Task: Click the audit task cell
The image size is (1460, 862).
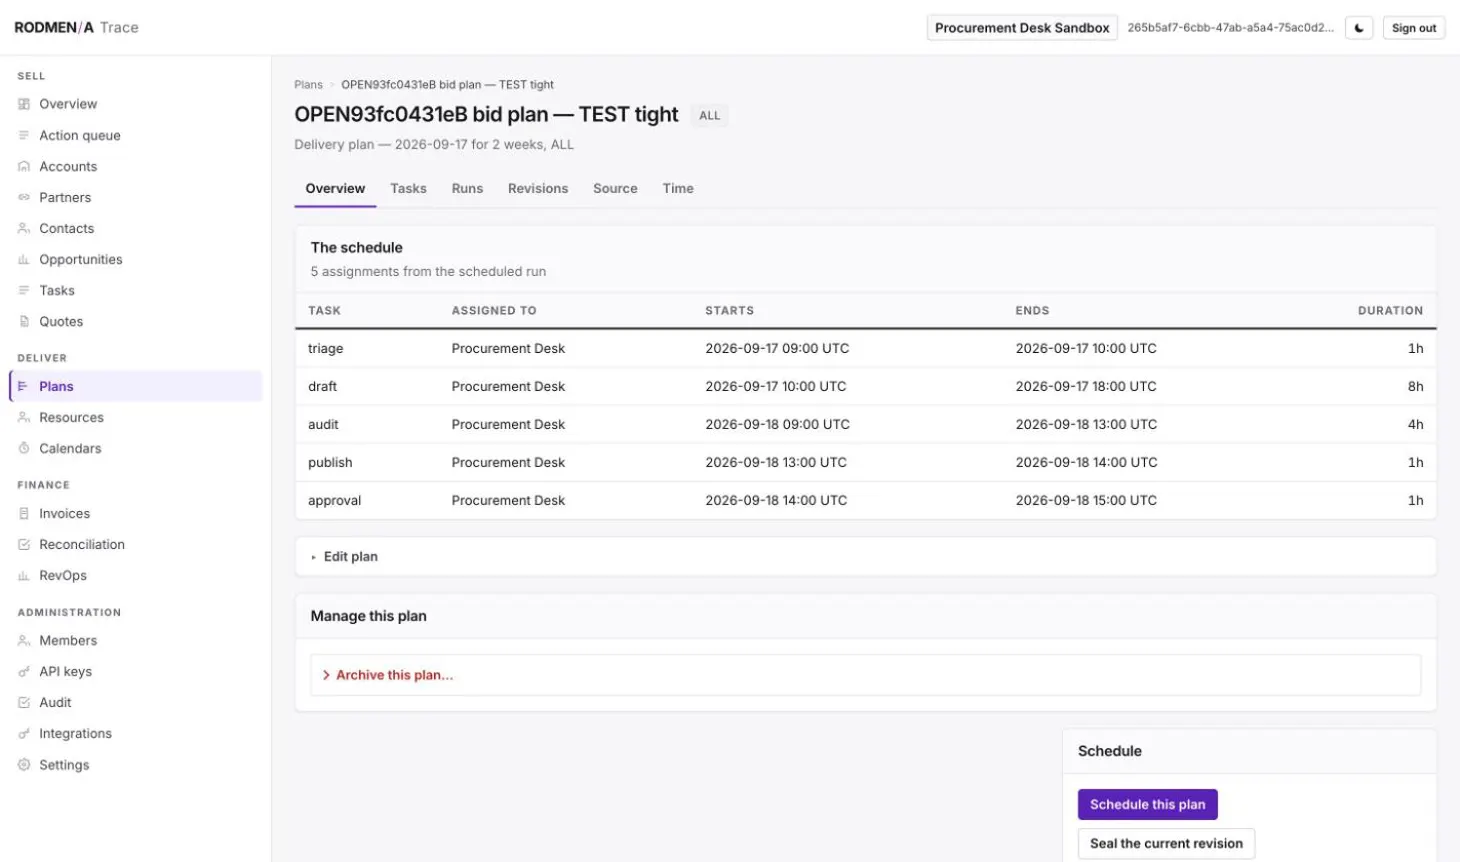Action: click(323, 424)
